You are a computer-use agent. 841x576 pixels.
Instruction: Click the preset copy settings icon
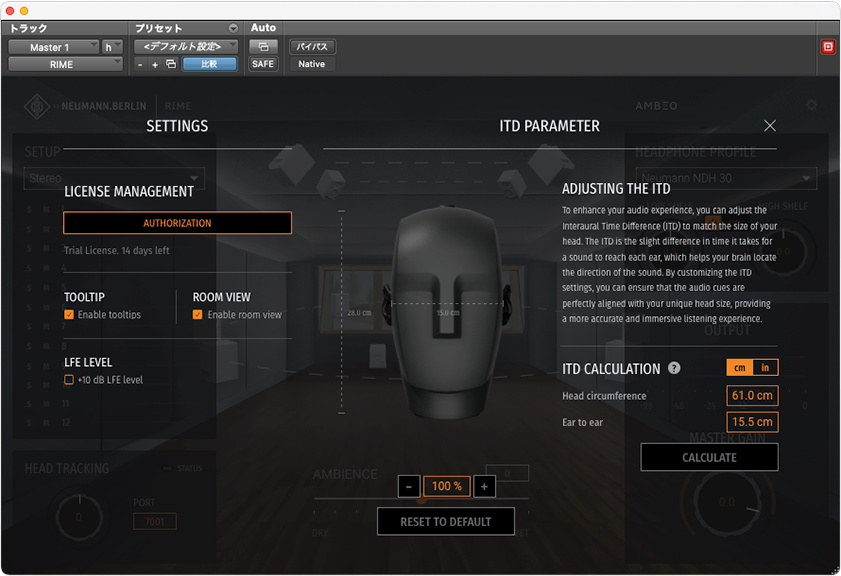(x=171, y=64)
